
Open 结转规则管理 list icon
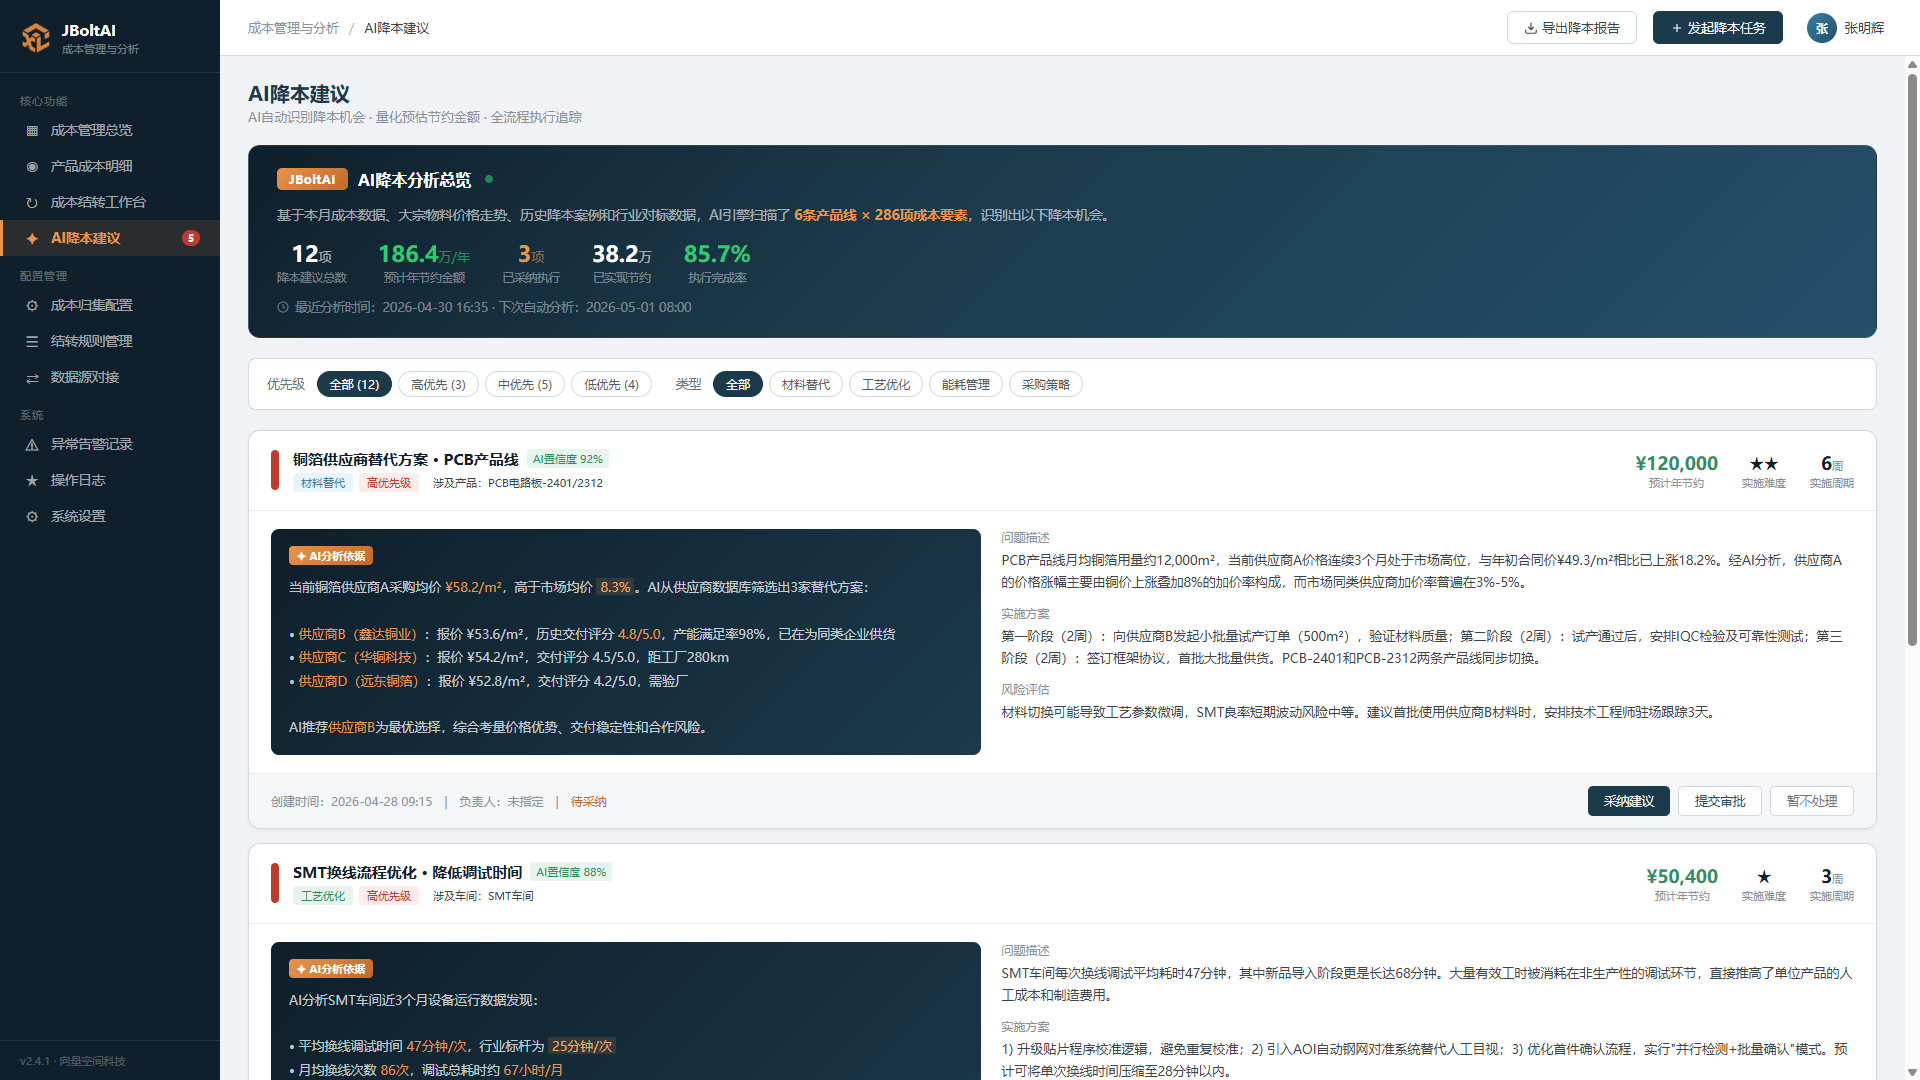[x=32, y=342]
